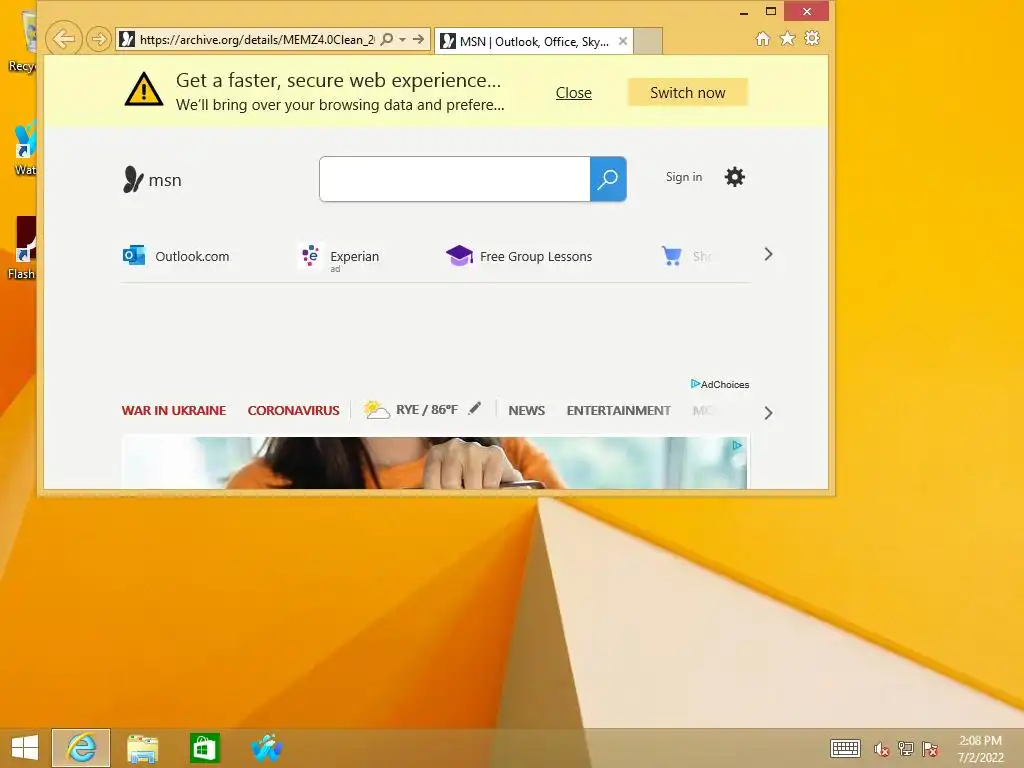Open the Experian ad shortcut
1024x768 pixels.
click(339, 257)
